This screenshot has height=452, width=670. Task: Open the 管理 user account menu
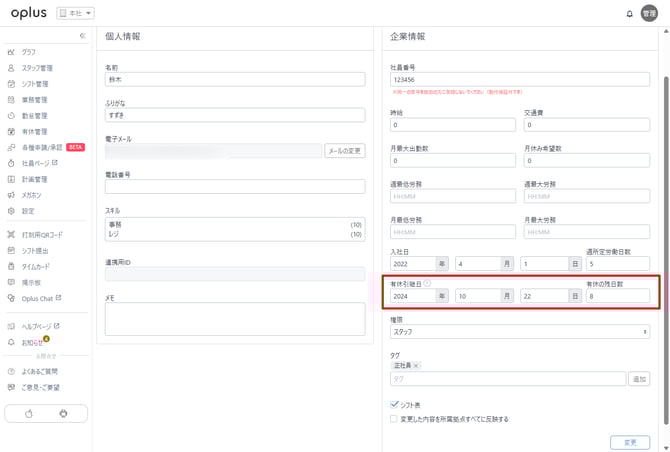coord(649,13)
